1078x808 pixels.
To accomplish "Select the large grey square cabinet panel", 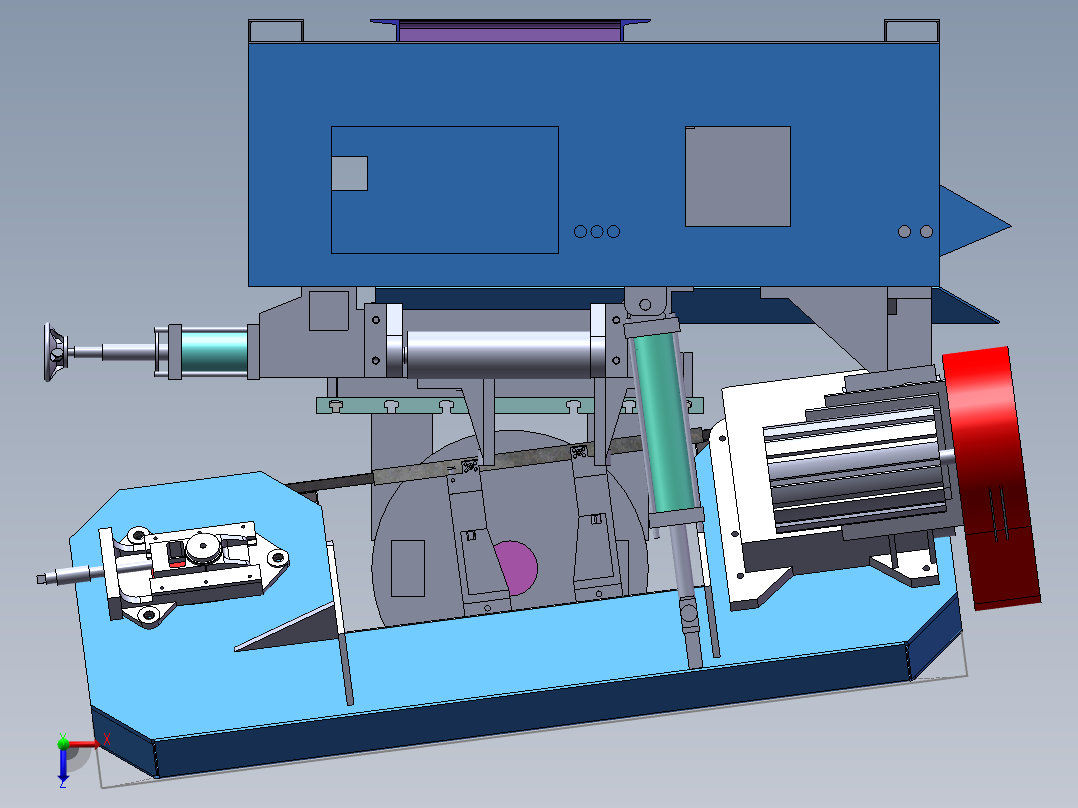I will (738, 176).
